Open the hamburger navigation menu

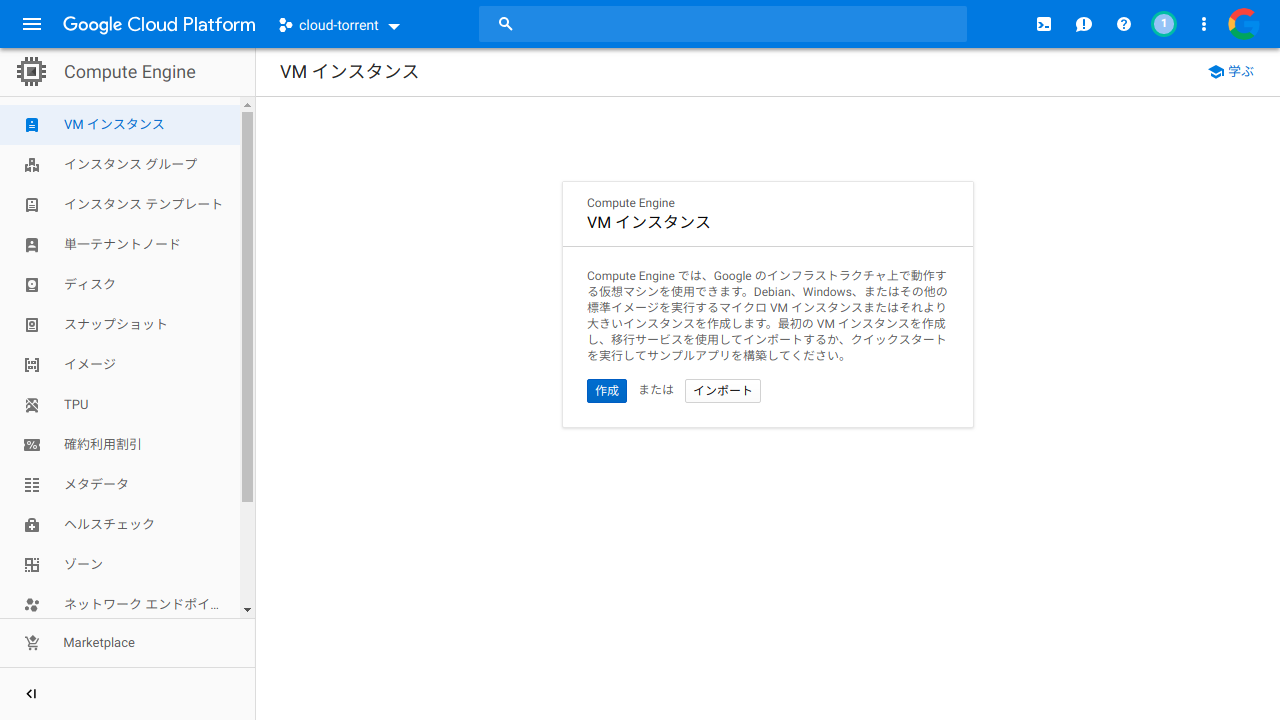point(32,24)
